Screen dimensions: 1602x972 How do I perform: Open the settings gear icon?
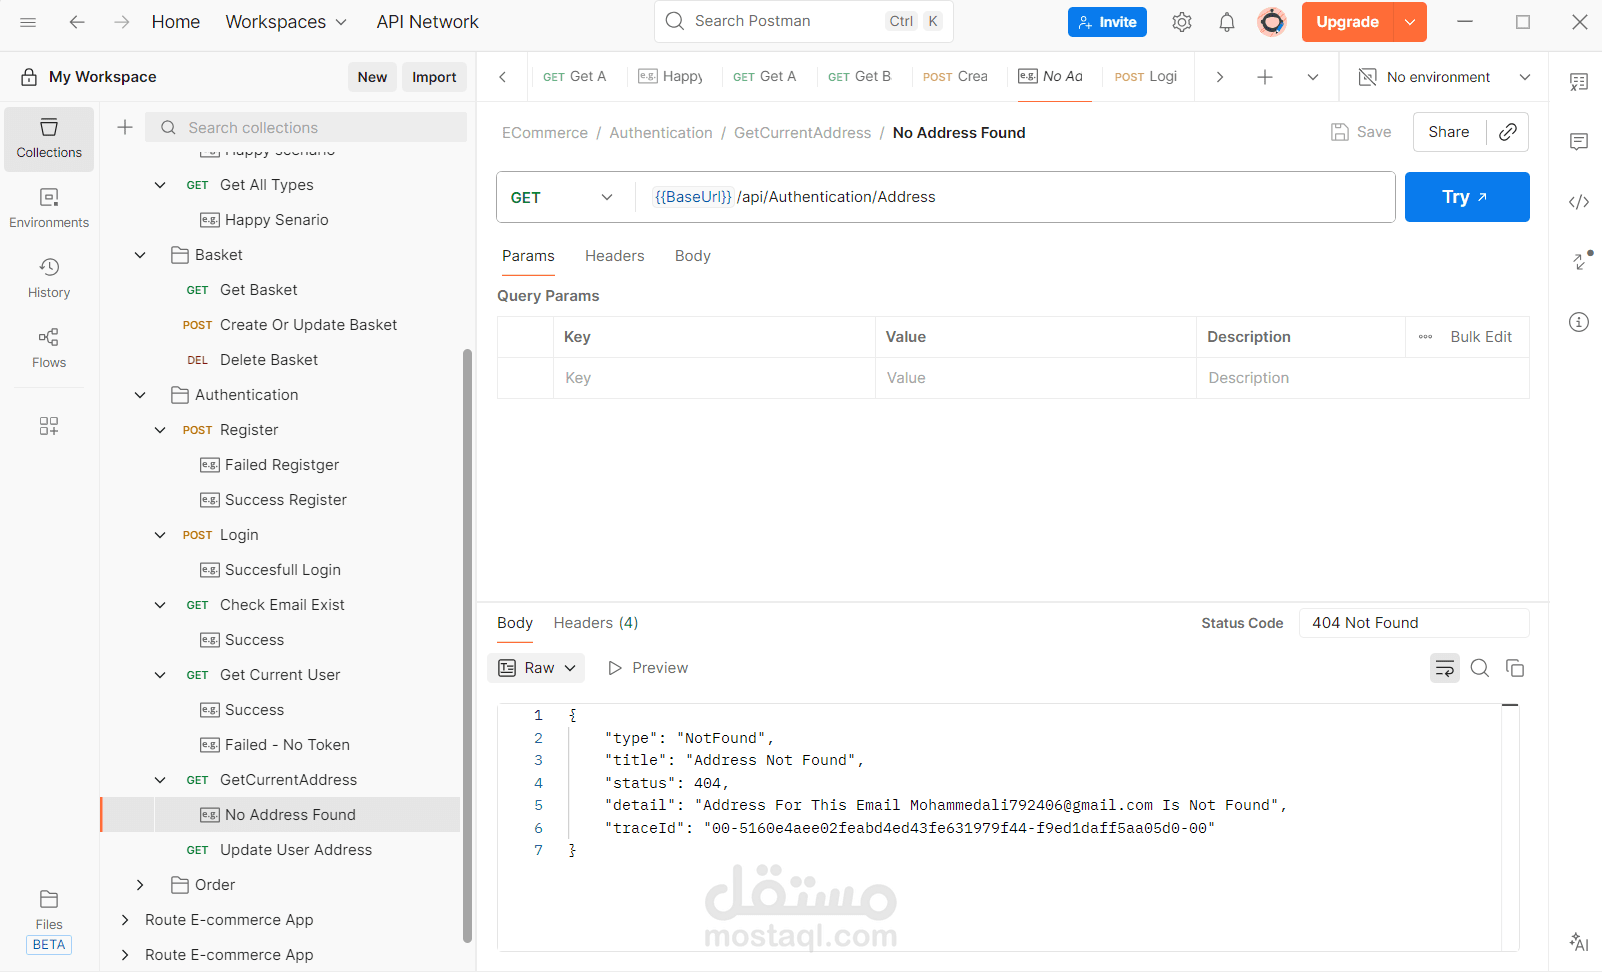(1182, 22)
